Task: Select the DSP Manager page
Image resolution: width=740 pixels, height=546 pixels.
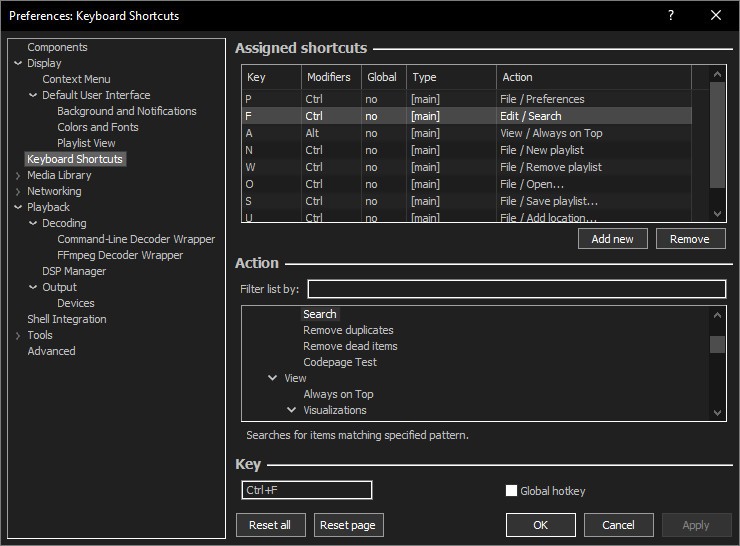Action: [x=74, y=271]
